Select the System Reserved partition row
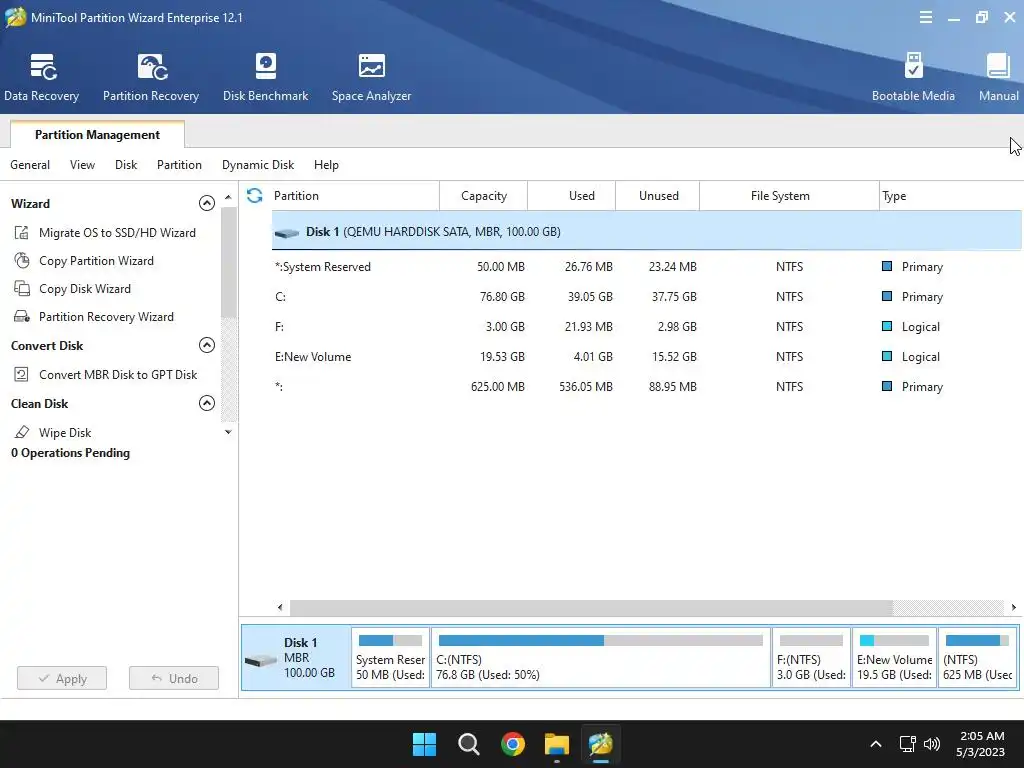Viewport: 1024px width, 768px height. pyautogui.click(x=647, y=266)
